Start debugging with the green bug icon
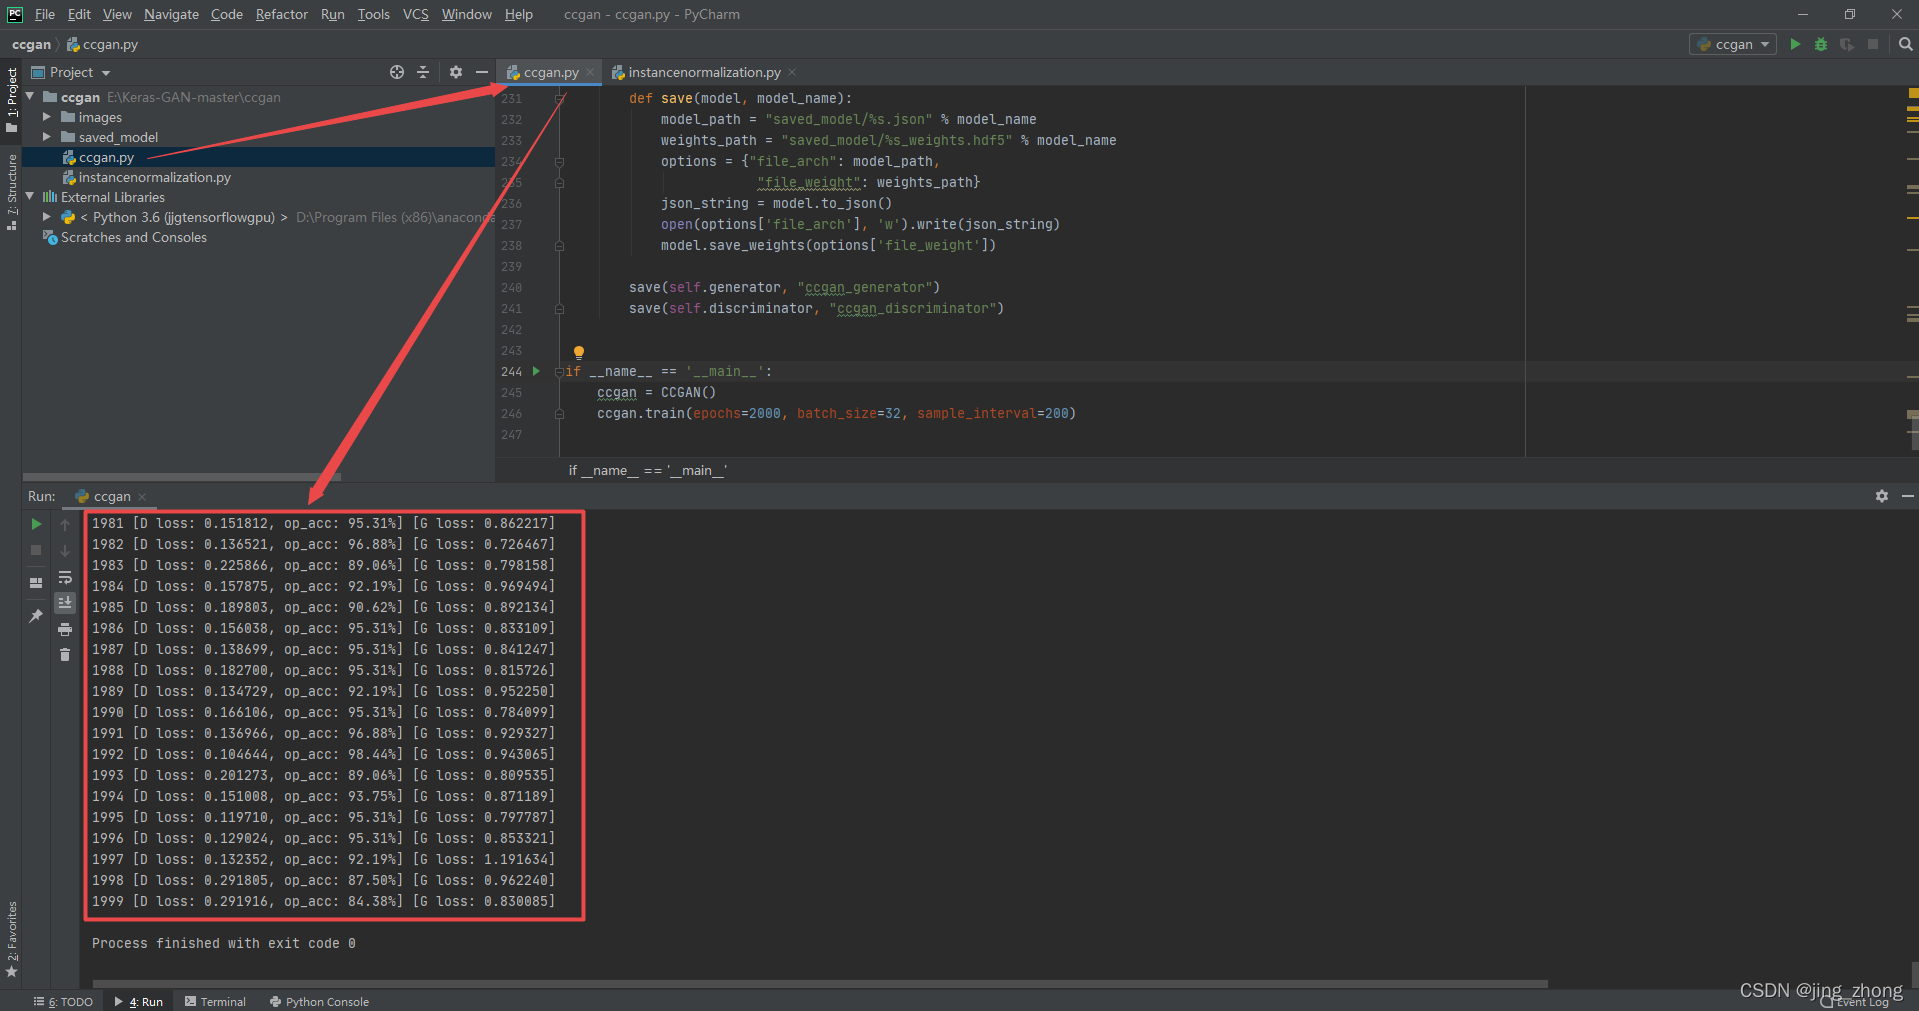Image resolution: width=1919 pixels, height=1011 pixels. (x=1821, y=44)
